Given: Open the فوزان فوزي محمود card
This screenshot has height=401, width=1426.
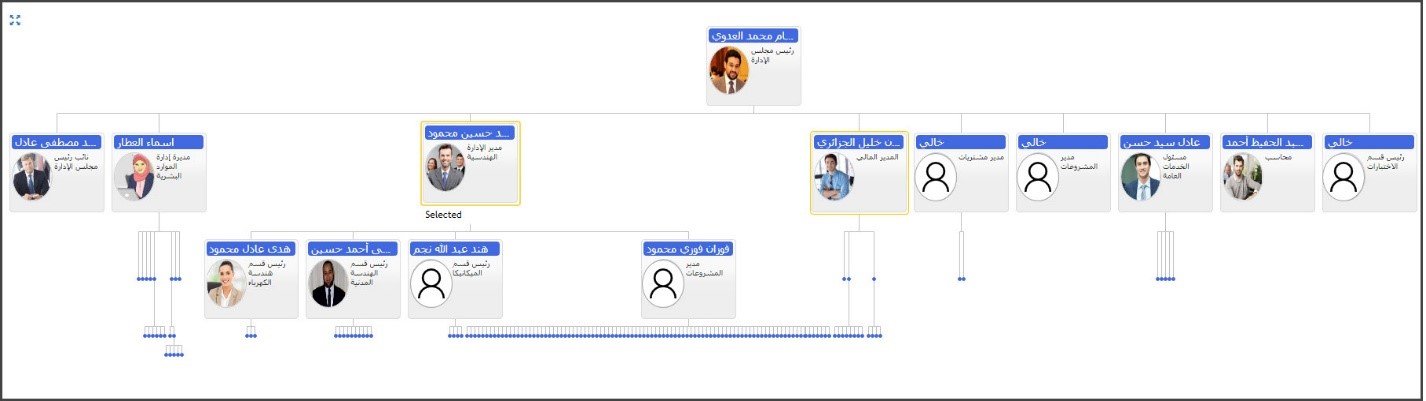Looking at the screenshot, I should (688, 278).
